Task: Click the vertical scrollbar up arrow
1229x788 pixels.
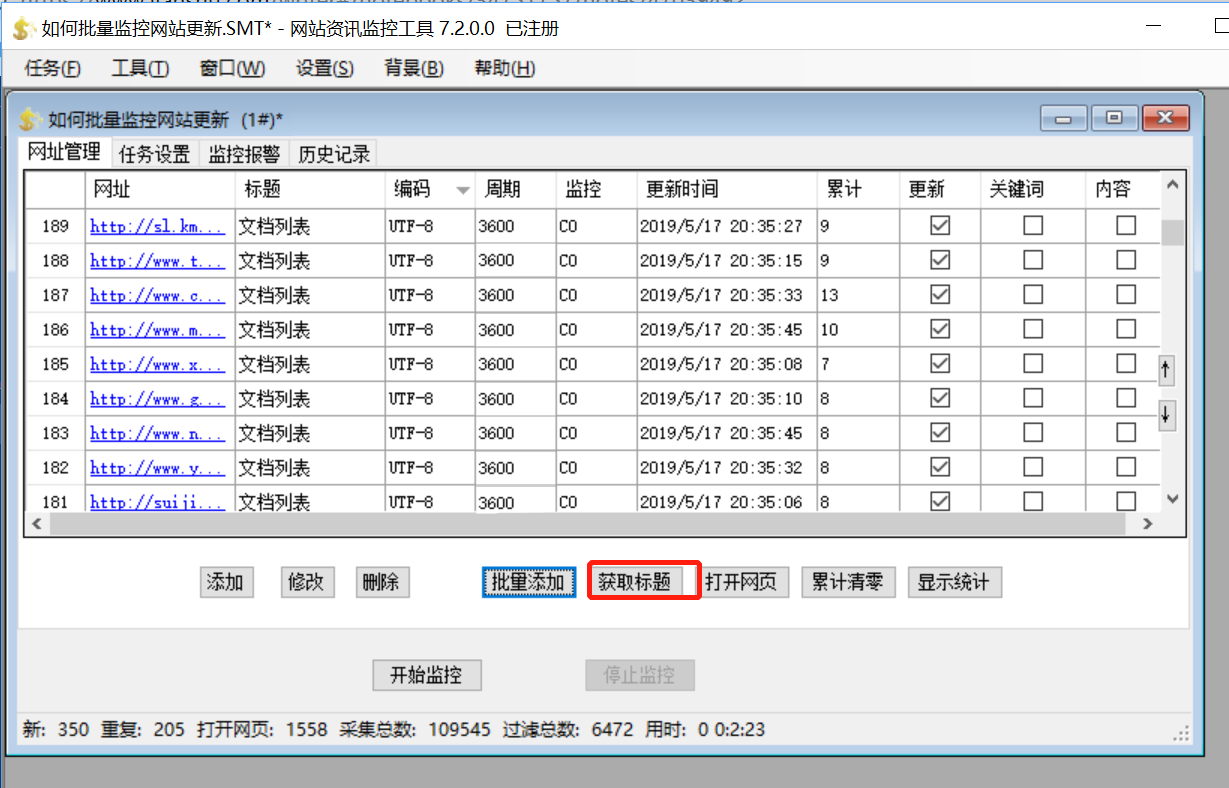Action: tap(1173, 185)
